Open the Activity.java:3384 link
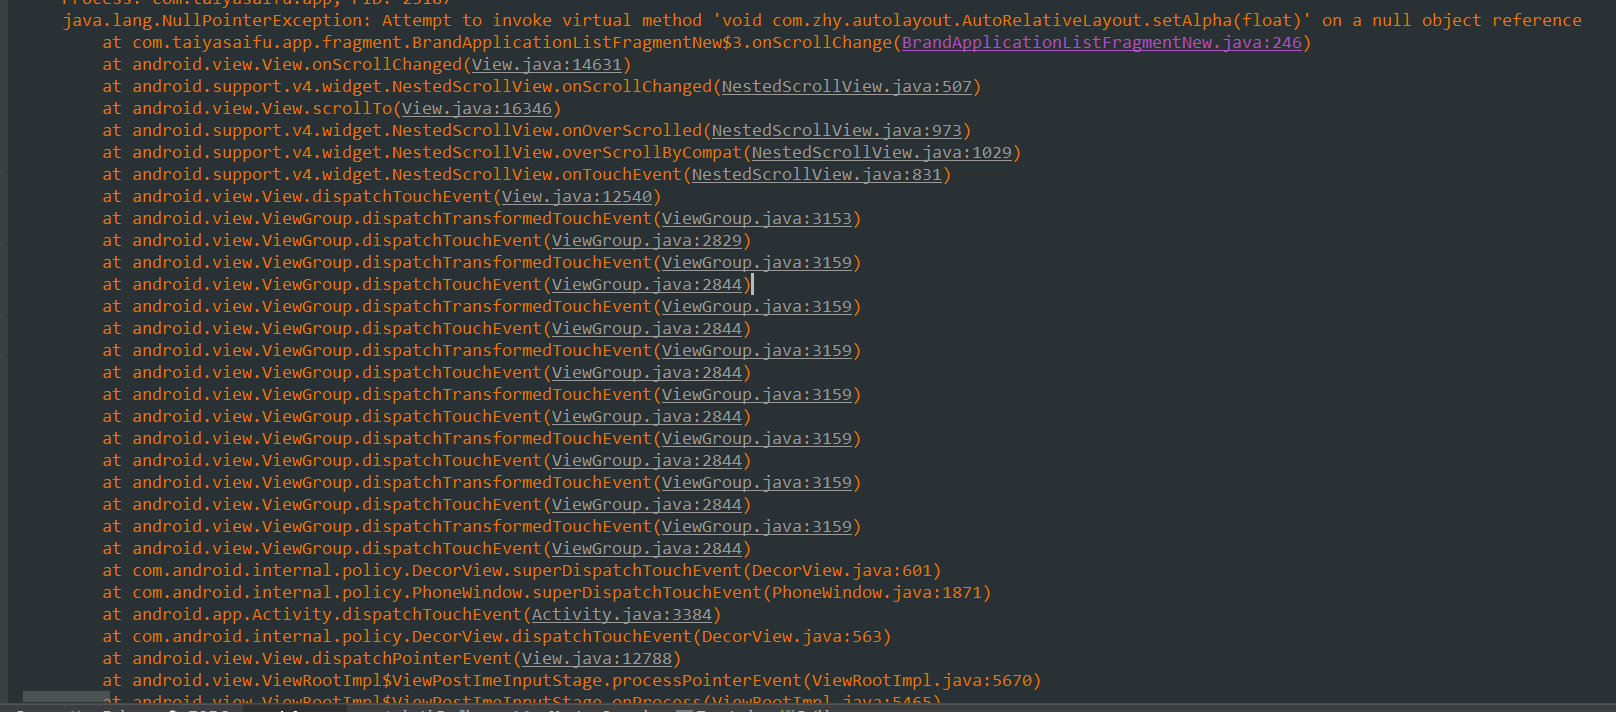 click(x=622, y=615)
